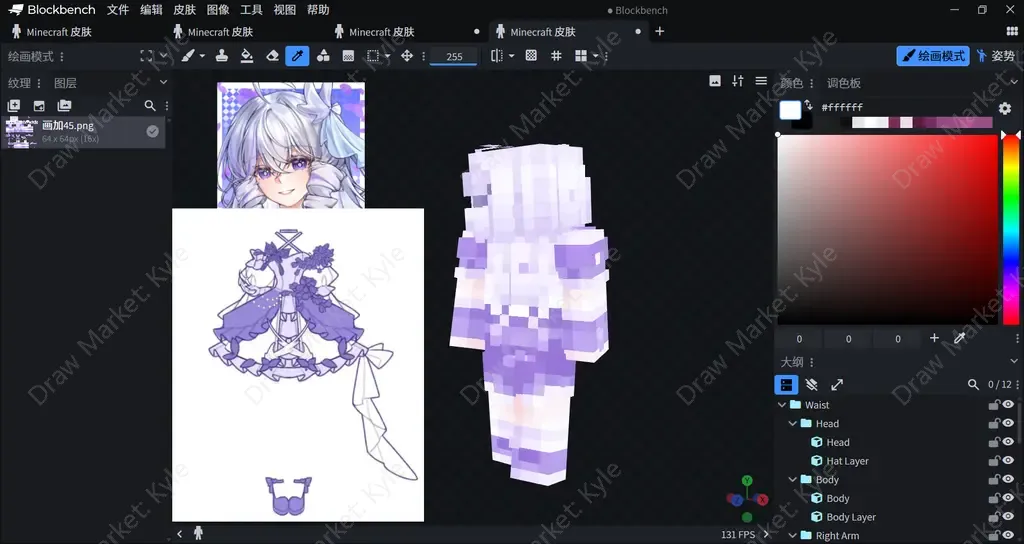The width and height of the screenshot is (1024, 544).
Task: Switch to 姿势 mode
Action: (x=997, y=56)
